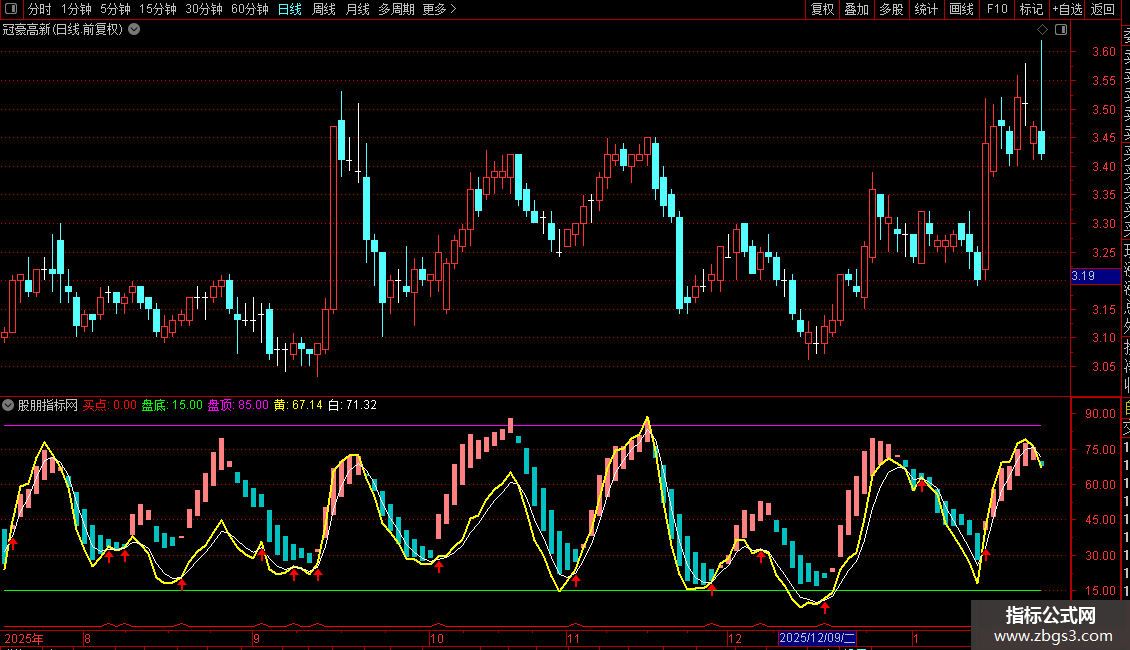The image size is (1130, 650).
Task: Toggle the left sidebar panel icon
Action: click(11, 9)
